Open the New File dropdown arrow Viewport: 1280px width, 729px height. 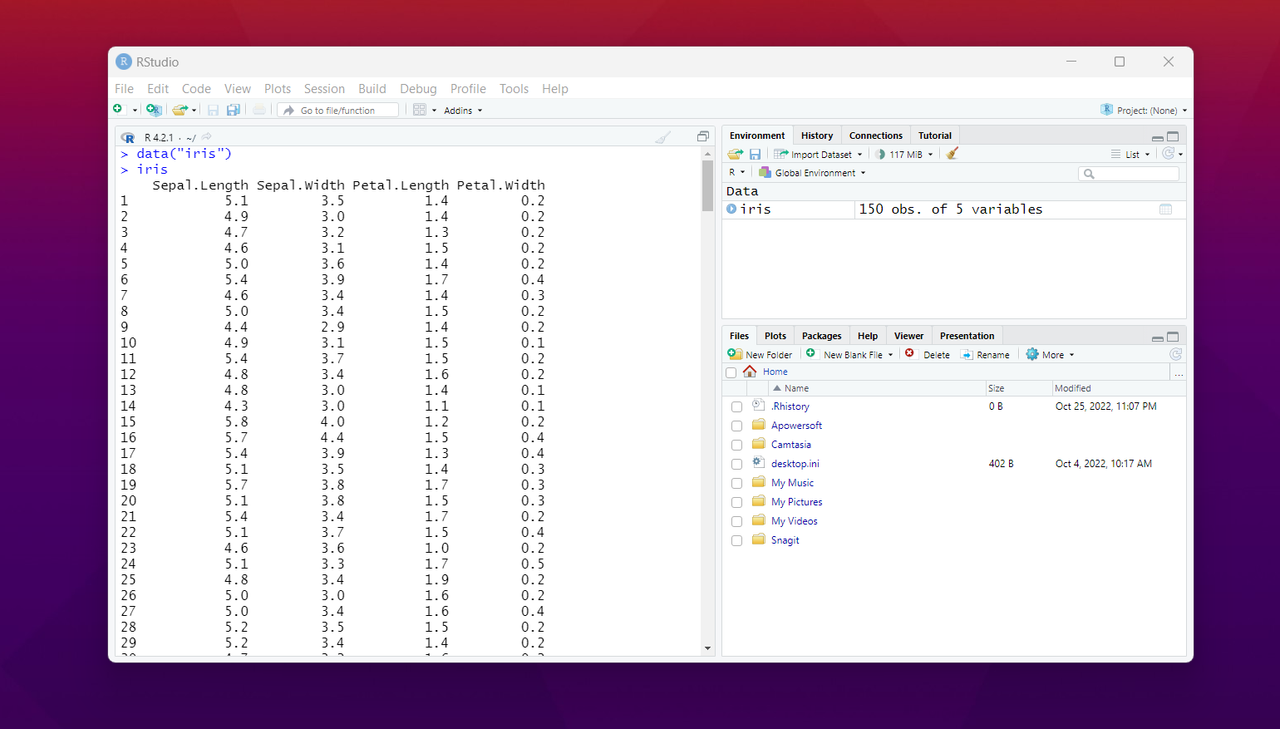[x=135, y=110]
